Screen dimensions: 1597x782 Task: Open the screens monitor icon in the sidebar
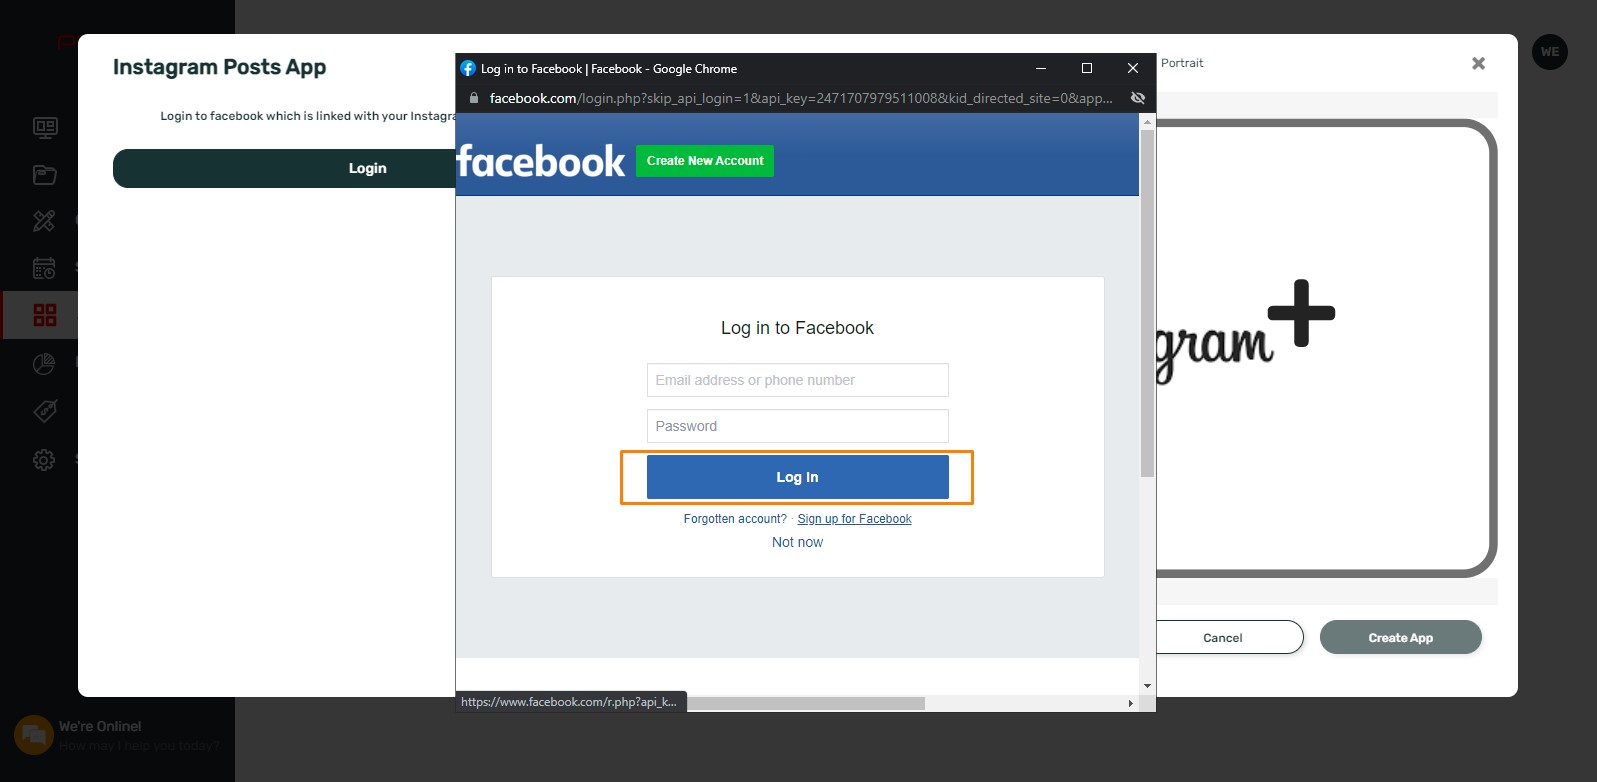pos(45,127)
